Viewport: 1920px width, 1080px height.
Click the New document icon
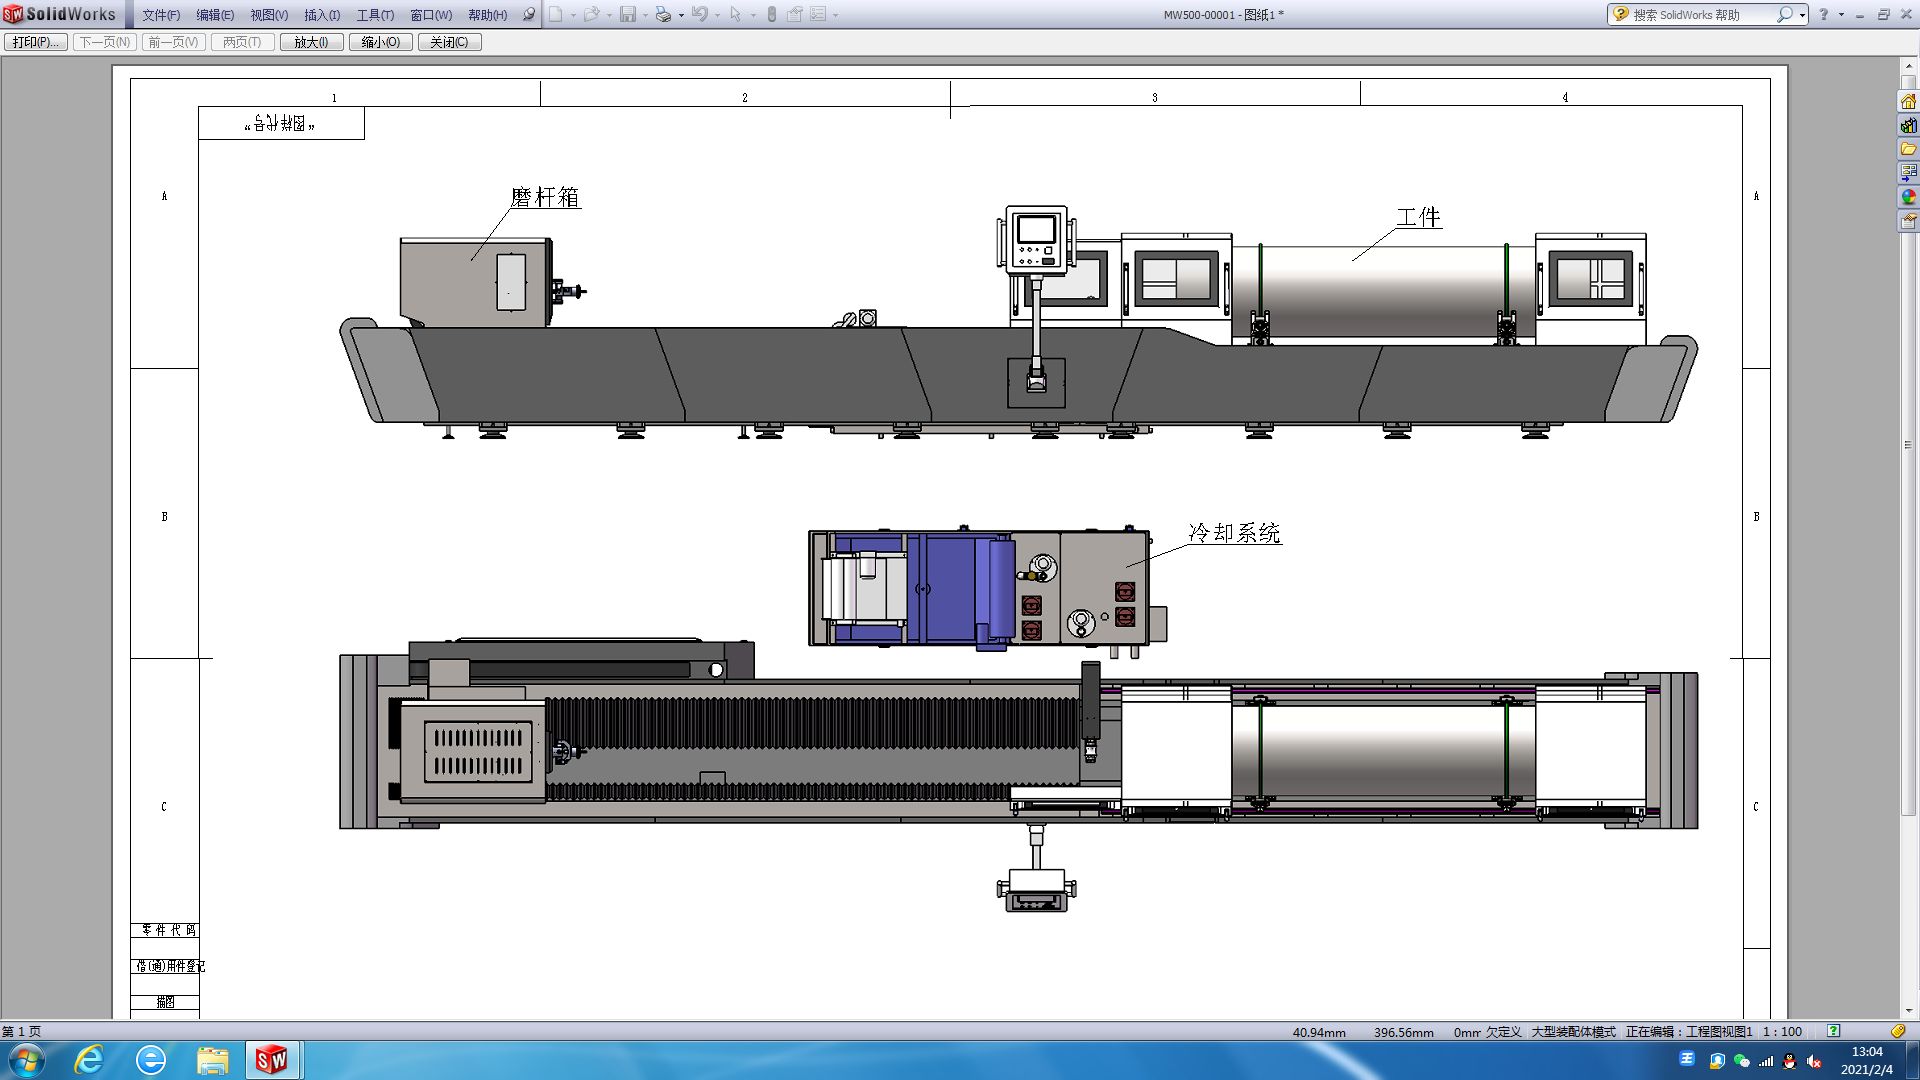pyautogui.click(x=556, y=14)
